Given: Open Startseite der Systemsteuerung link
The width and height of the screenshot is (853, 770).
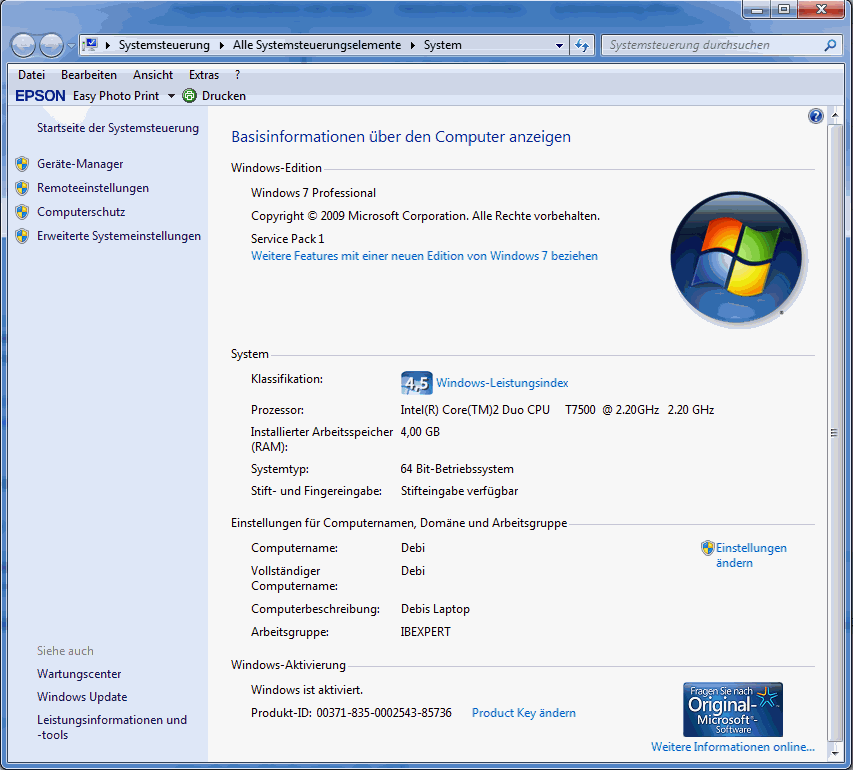Looking at the screenshot, I should 118,128.
